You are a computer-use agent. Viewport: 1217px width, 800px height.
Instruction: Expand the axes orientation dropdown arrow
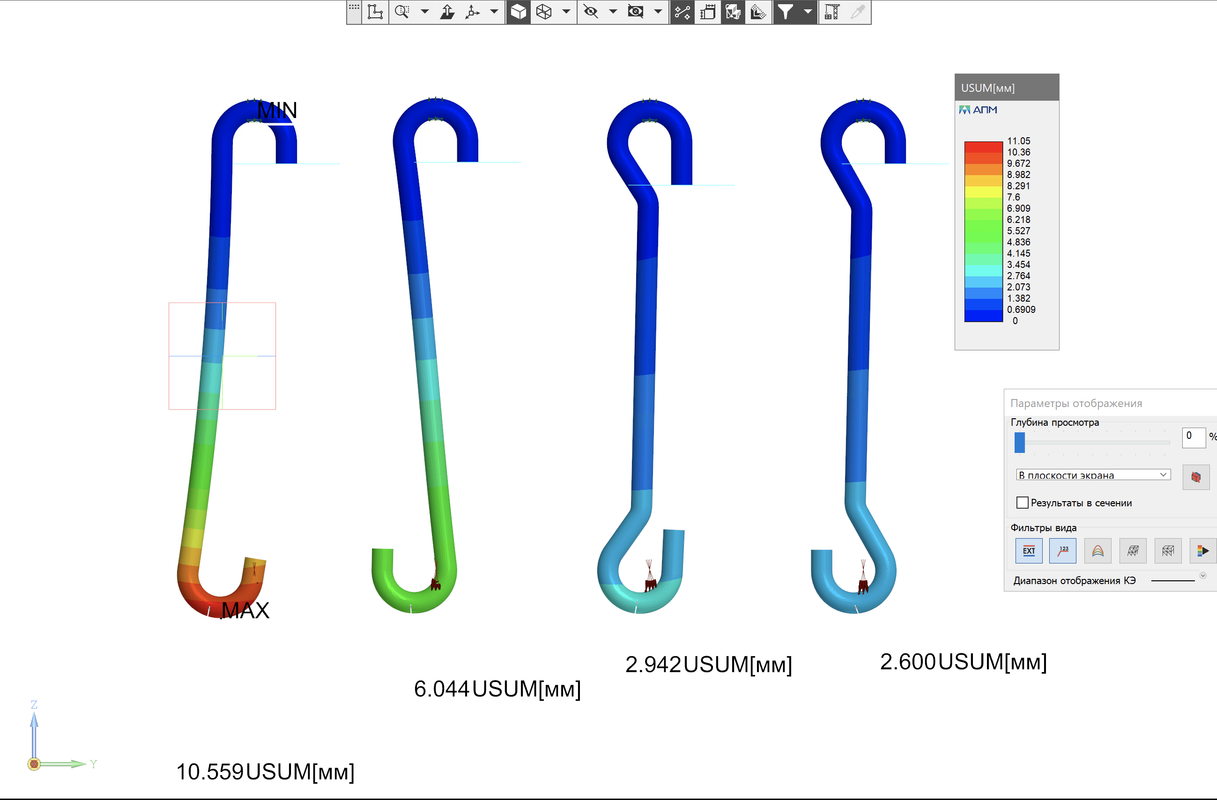click(x=493, y=12)
